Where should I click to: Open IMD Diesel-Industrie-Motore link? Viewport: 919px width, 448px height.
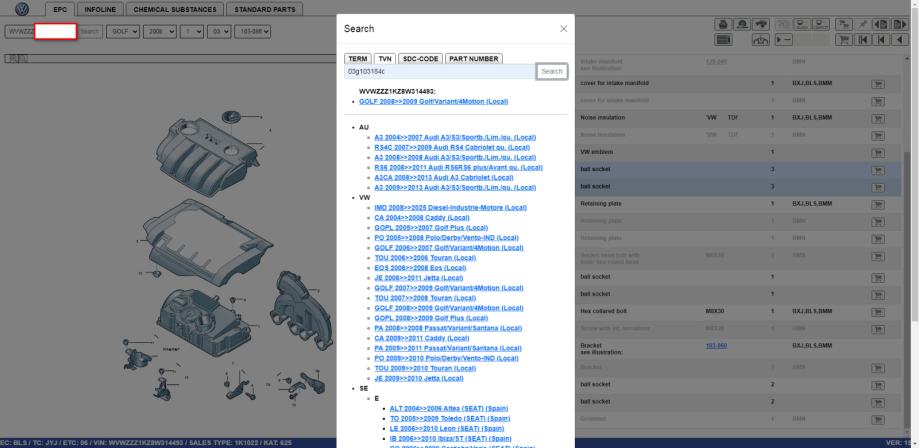pos(451,208)
